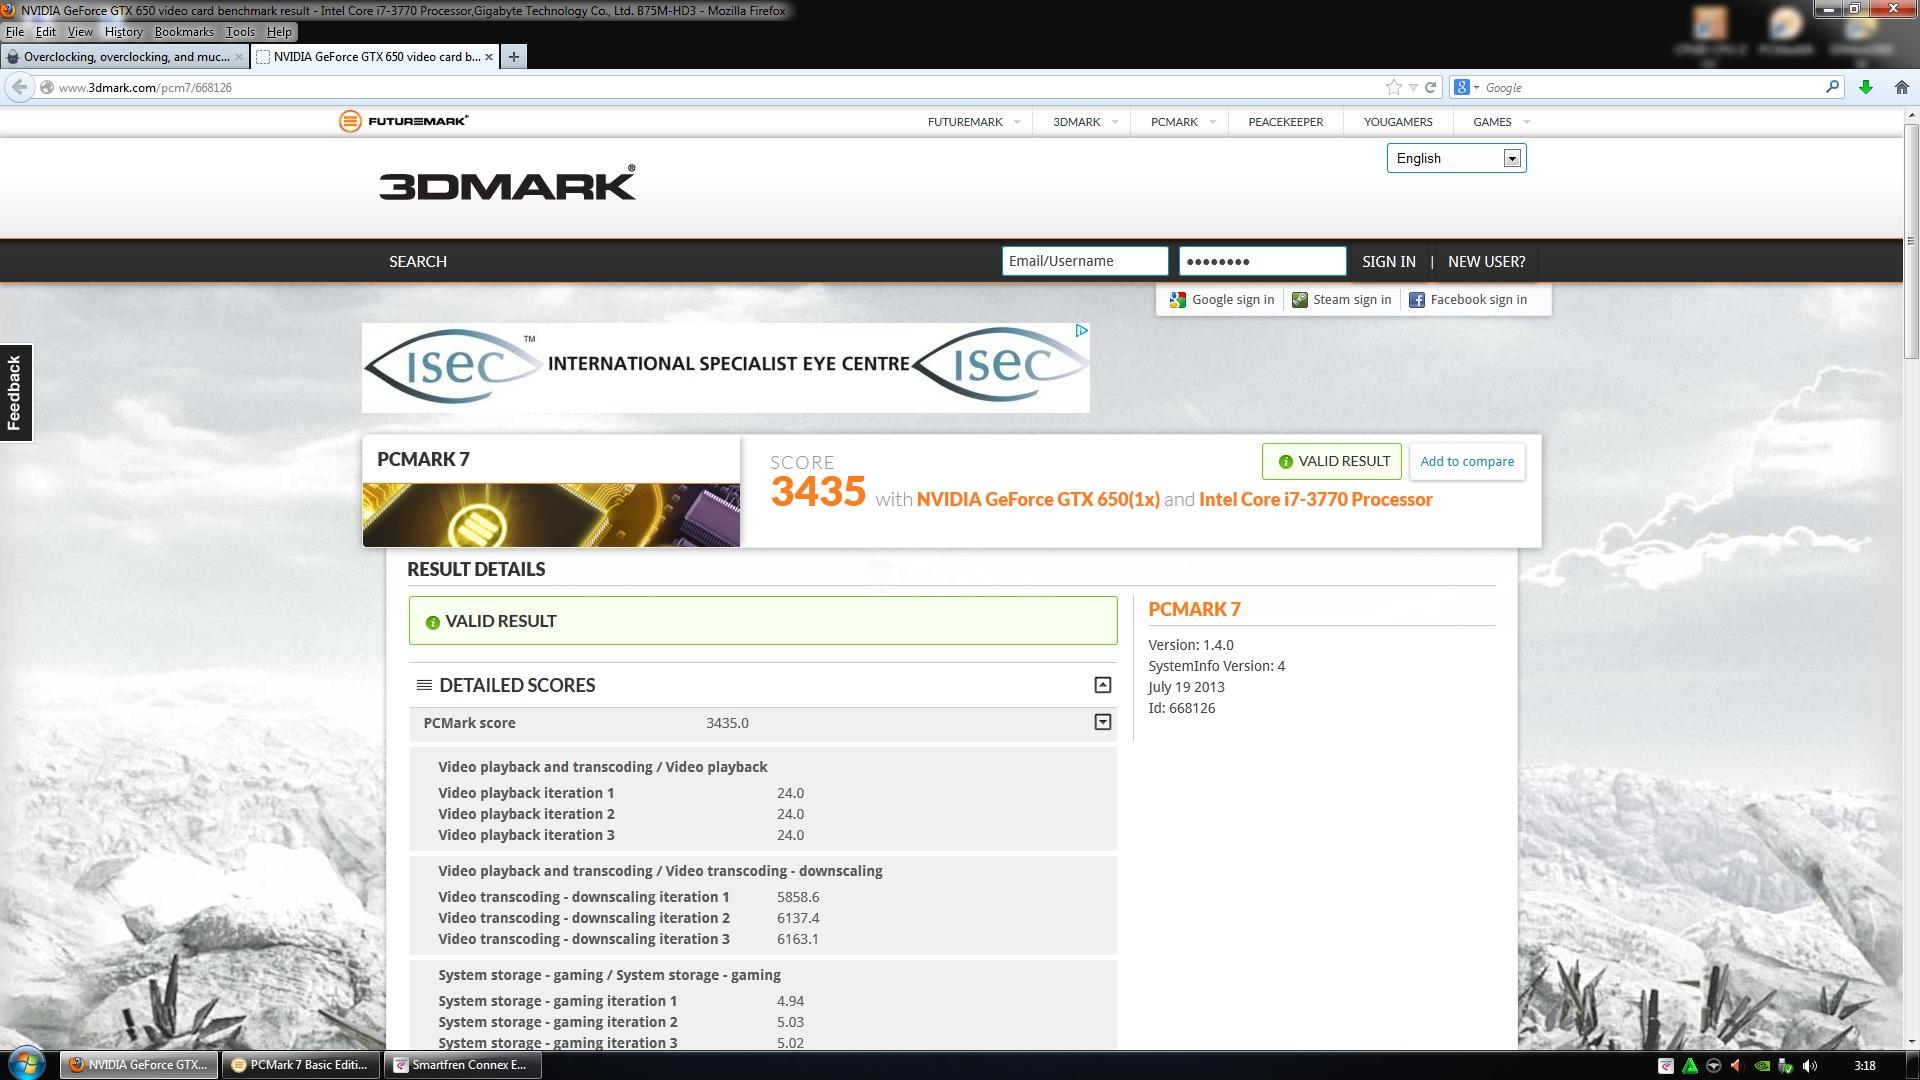Open the View menu
1920x1080 pixels.
tap(80, 32)
